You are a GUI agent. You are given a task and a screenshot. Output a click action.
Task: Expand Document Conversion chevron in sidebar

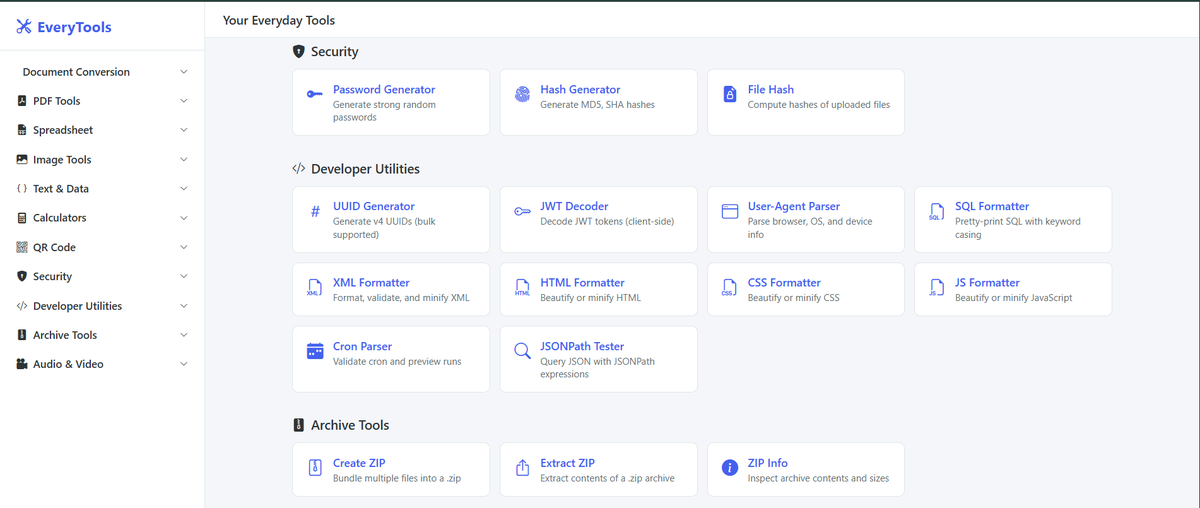[184, 72]
